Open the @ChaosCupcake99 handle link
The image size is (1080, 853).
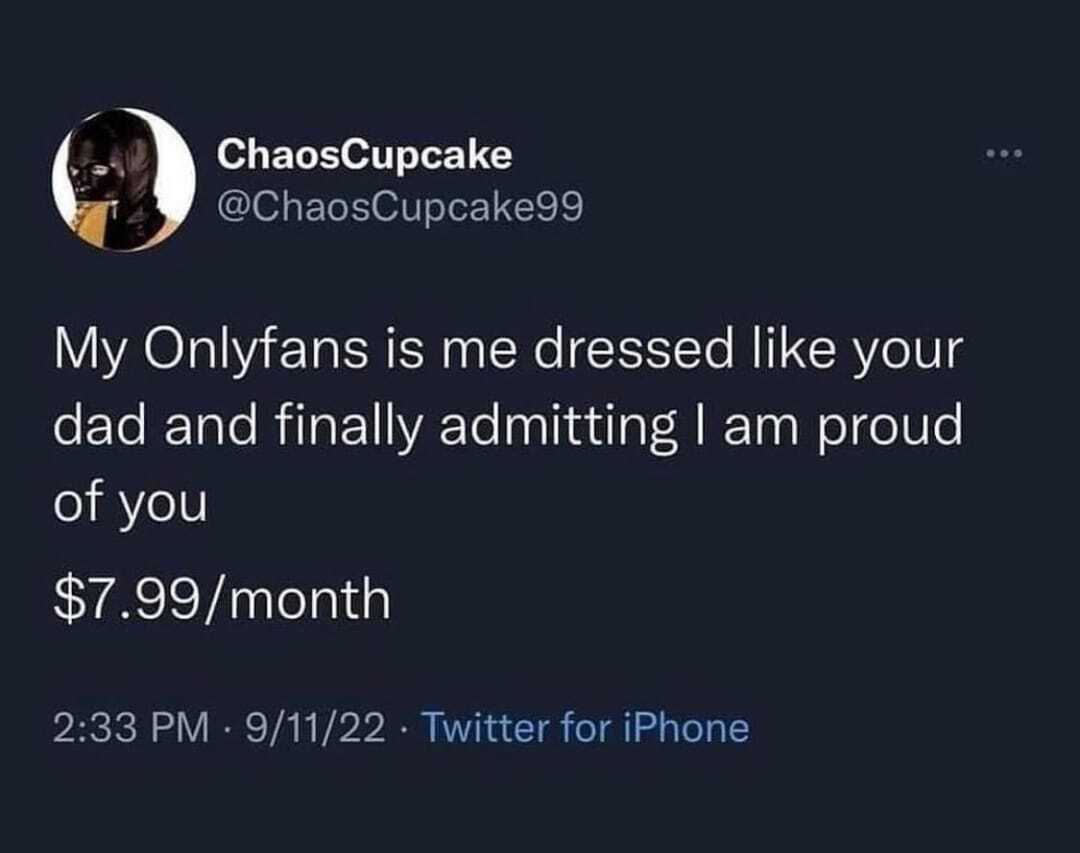coord(399,208)
